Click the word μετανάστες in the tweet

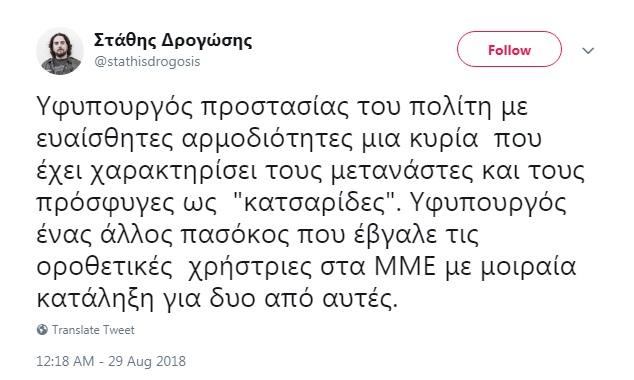[x=402, y=172]
